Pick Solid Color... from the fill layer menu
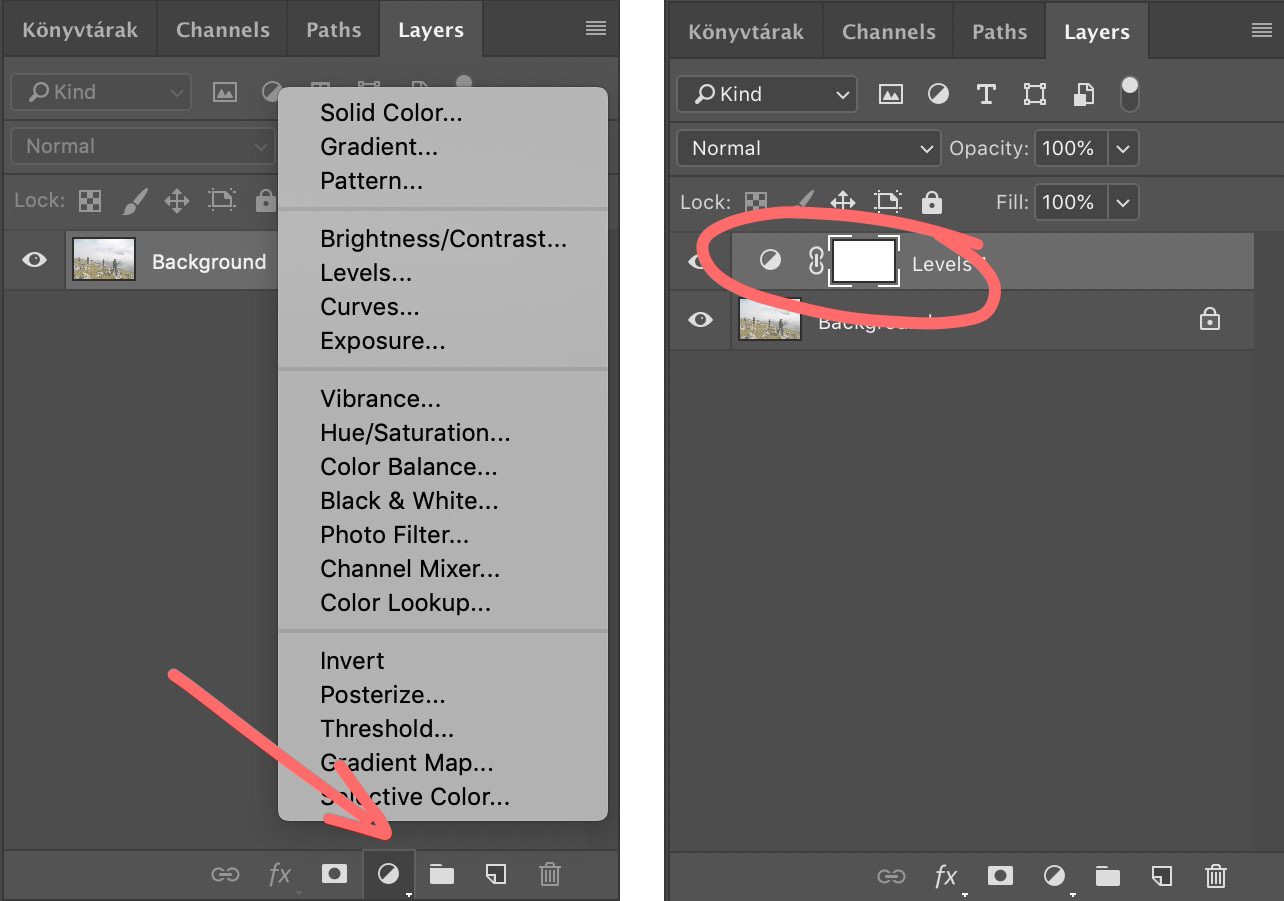Screen dimensions: 1284x901 (x=390, y=113)
